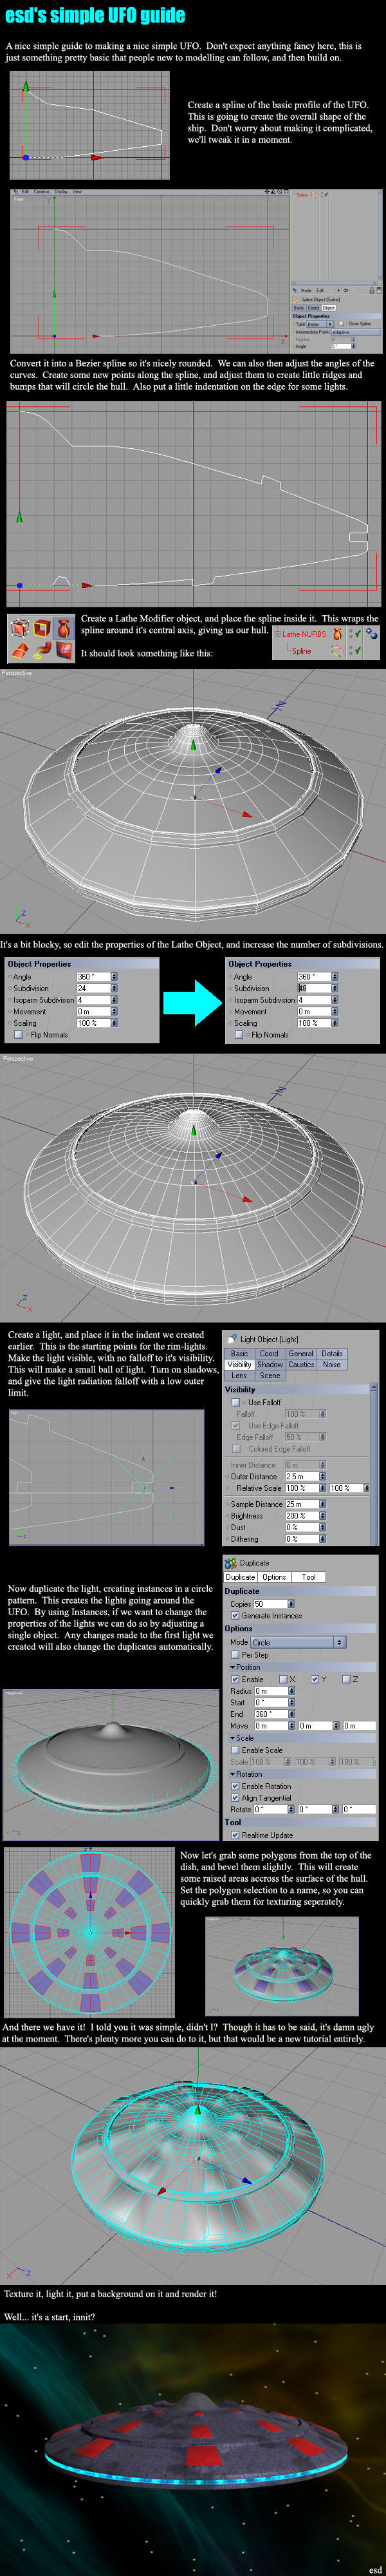Click the Lathe NURBS object icon in manager
386x2576 pixels.
tap(337, 634)
